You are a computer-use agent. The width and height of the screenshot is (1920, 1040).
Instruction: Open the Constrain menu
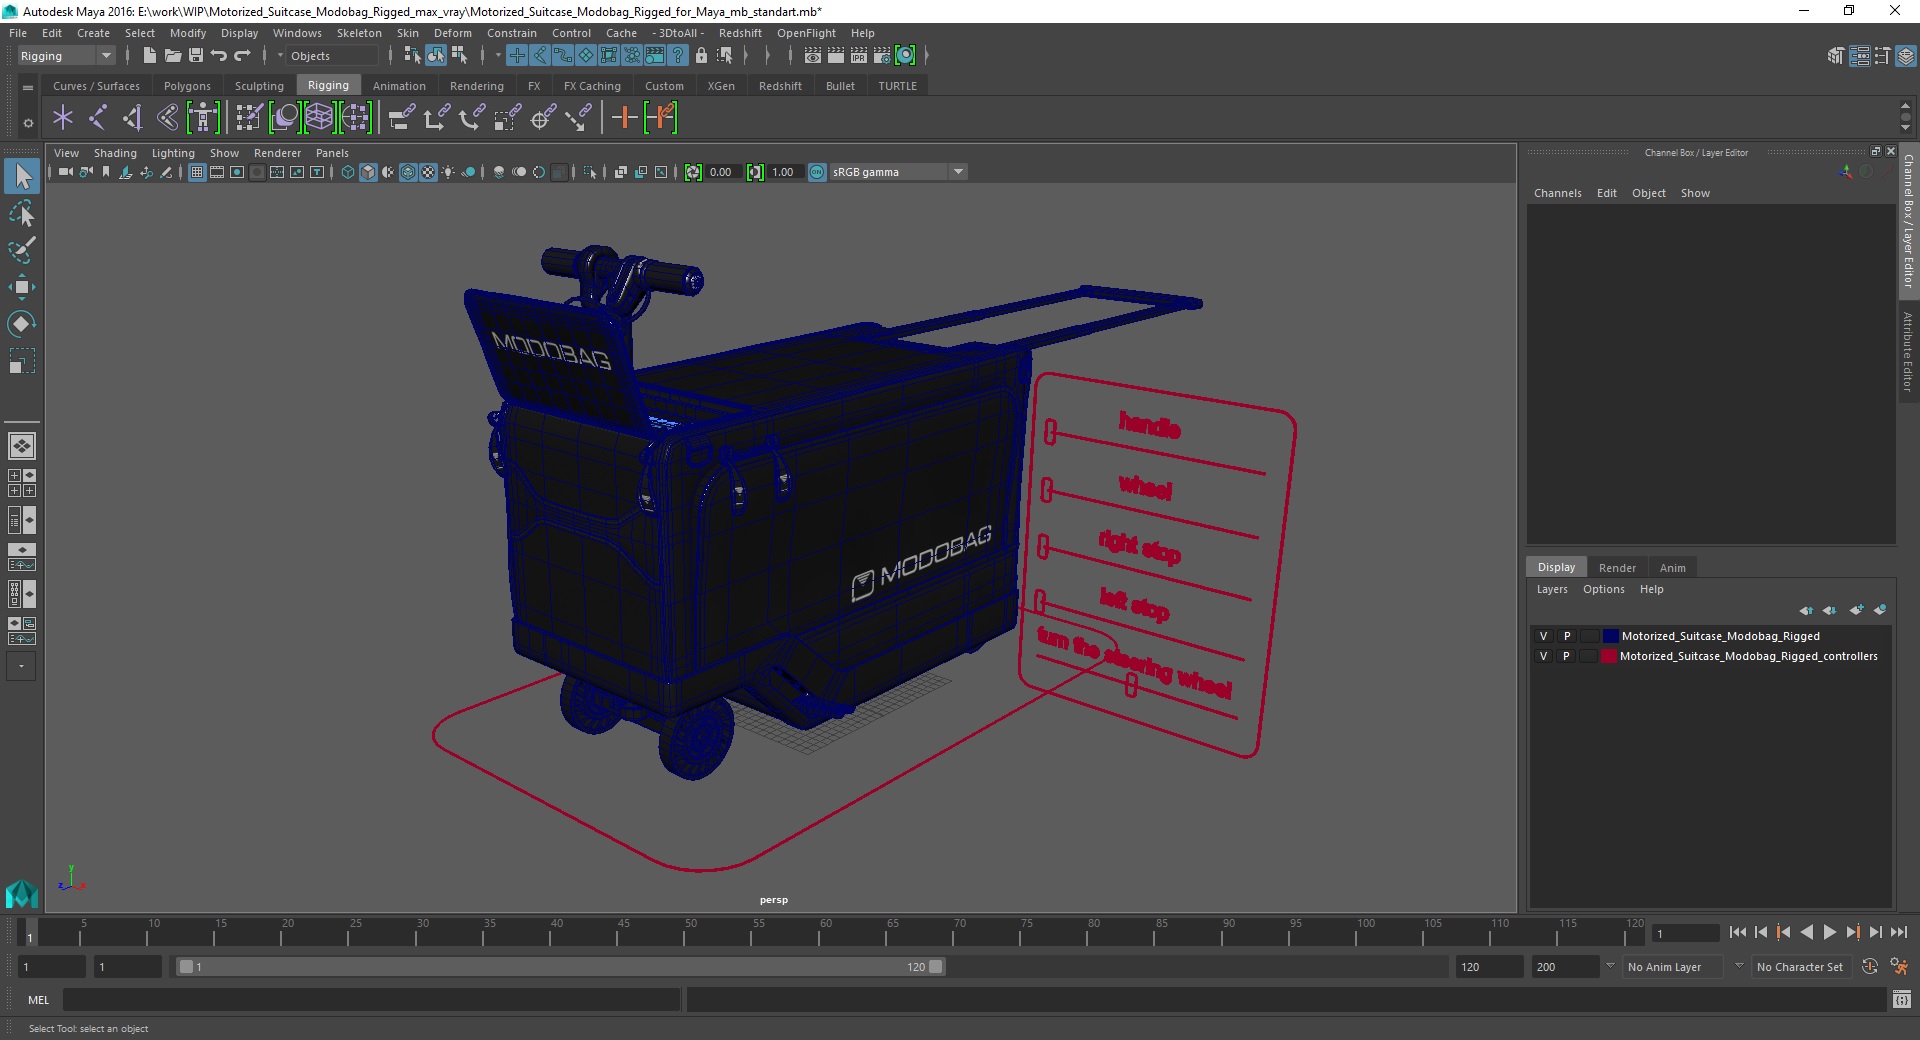pyautogui.click(x=512, y=33)
